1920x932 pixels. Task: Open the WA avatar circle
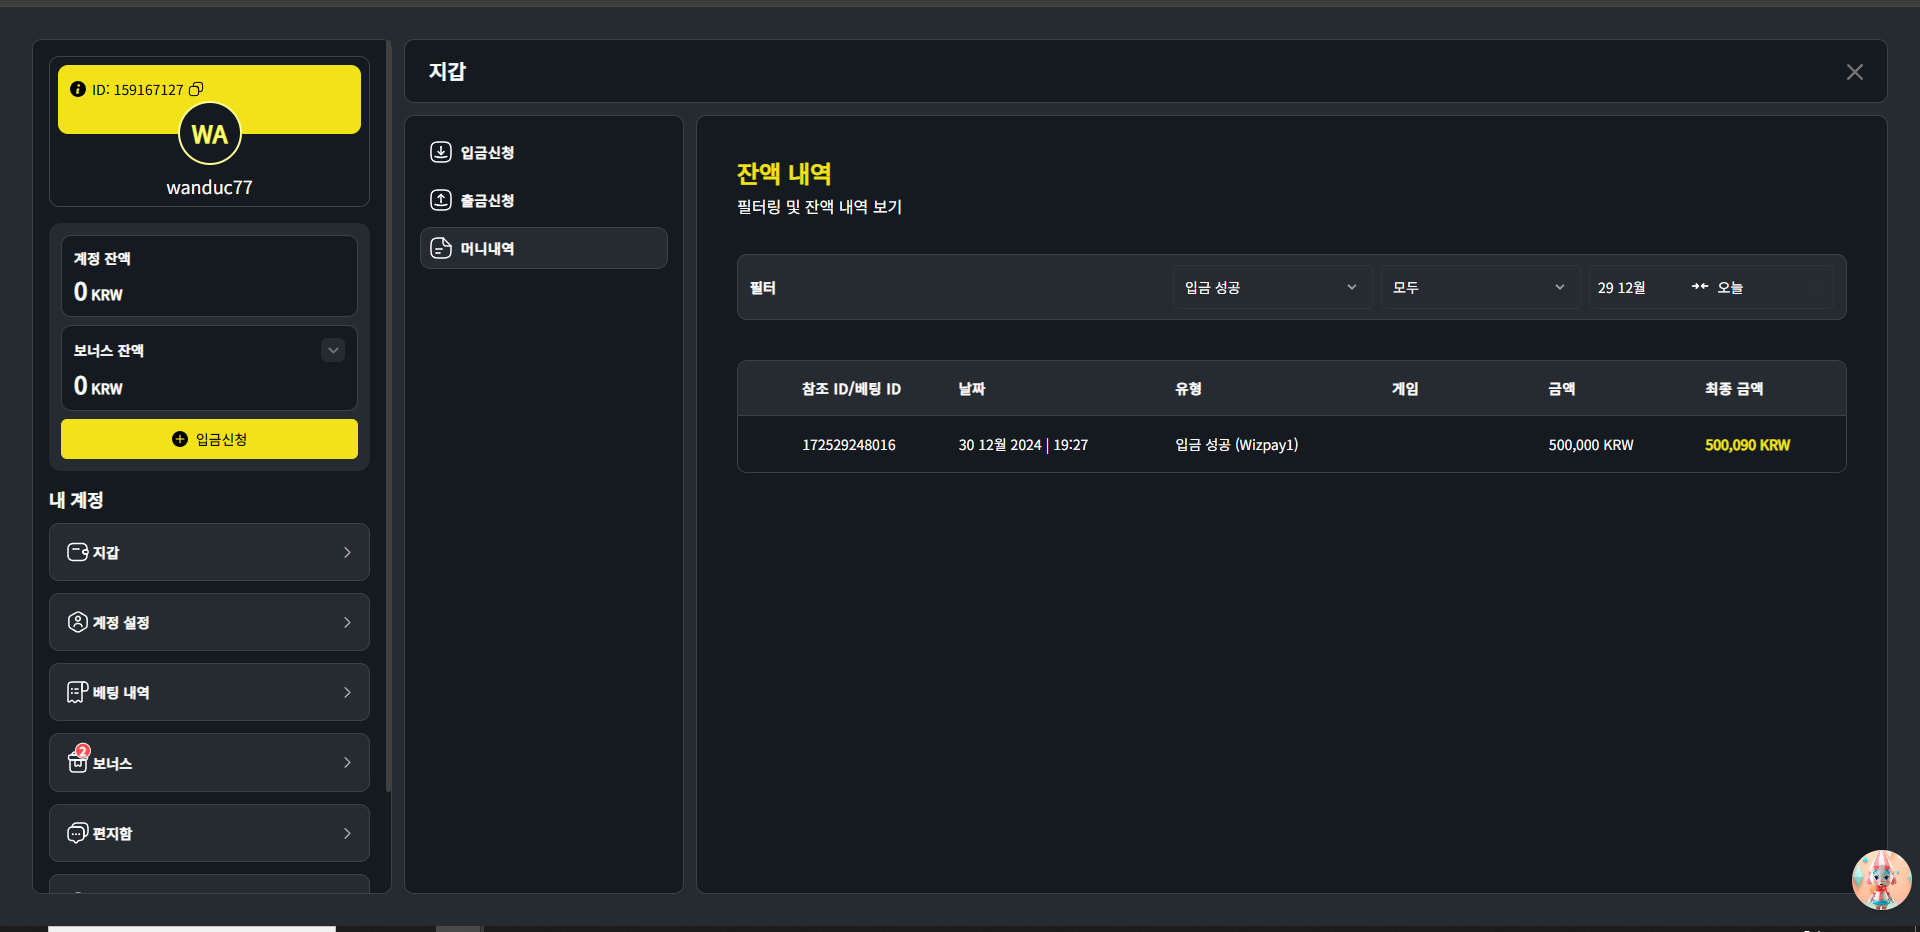210,134
